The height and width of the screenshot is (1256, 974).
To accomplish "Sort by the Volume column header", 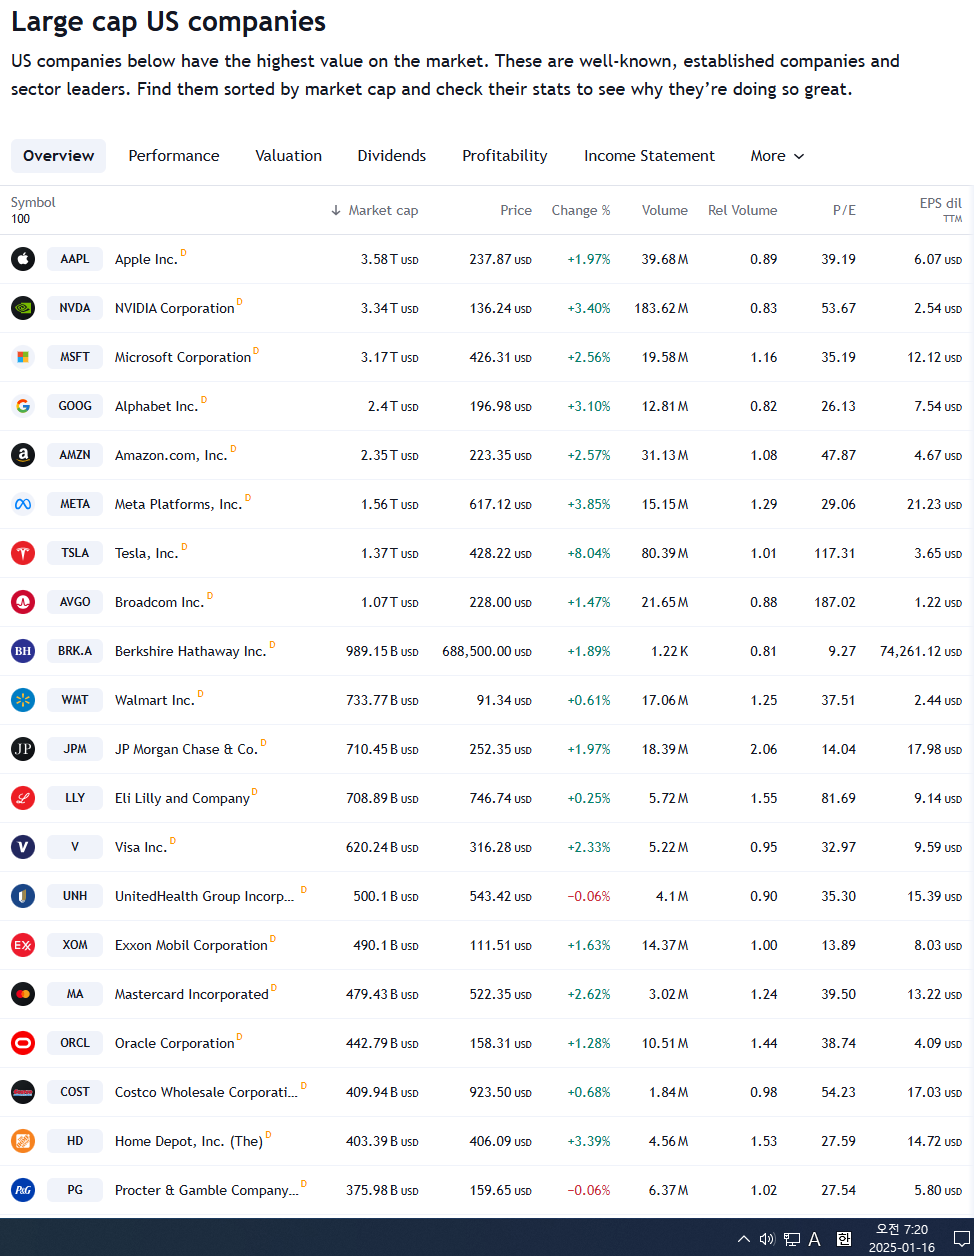I will 665,210.
